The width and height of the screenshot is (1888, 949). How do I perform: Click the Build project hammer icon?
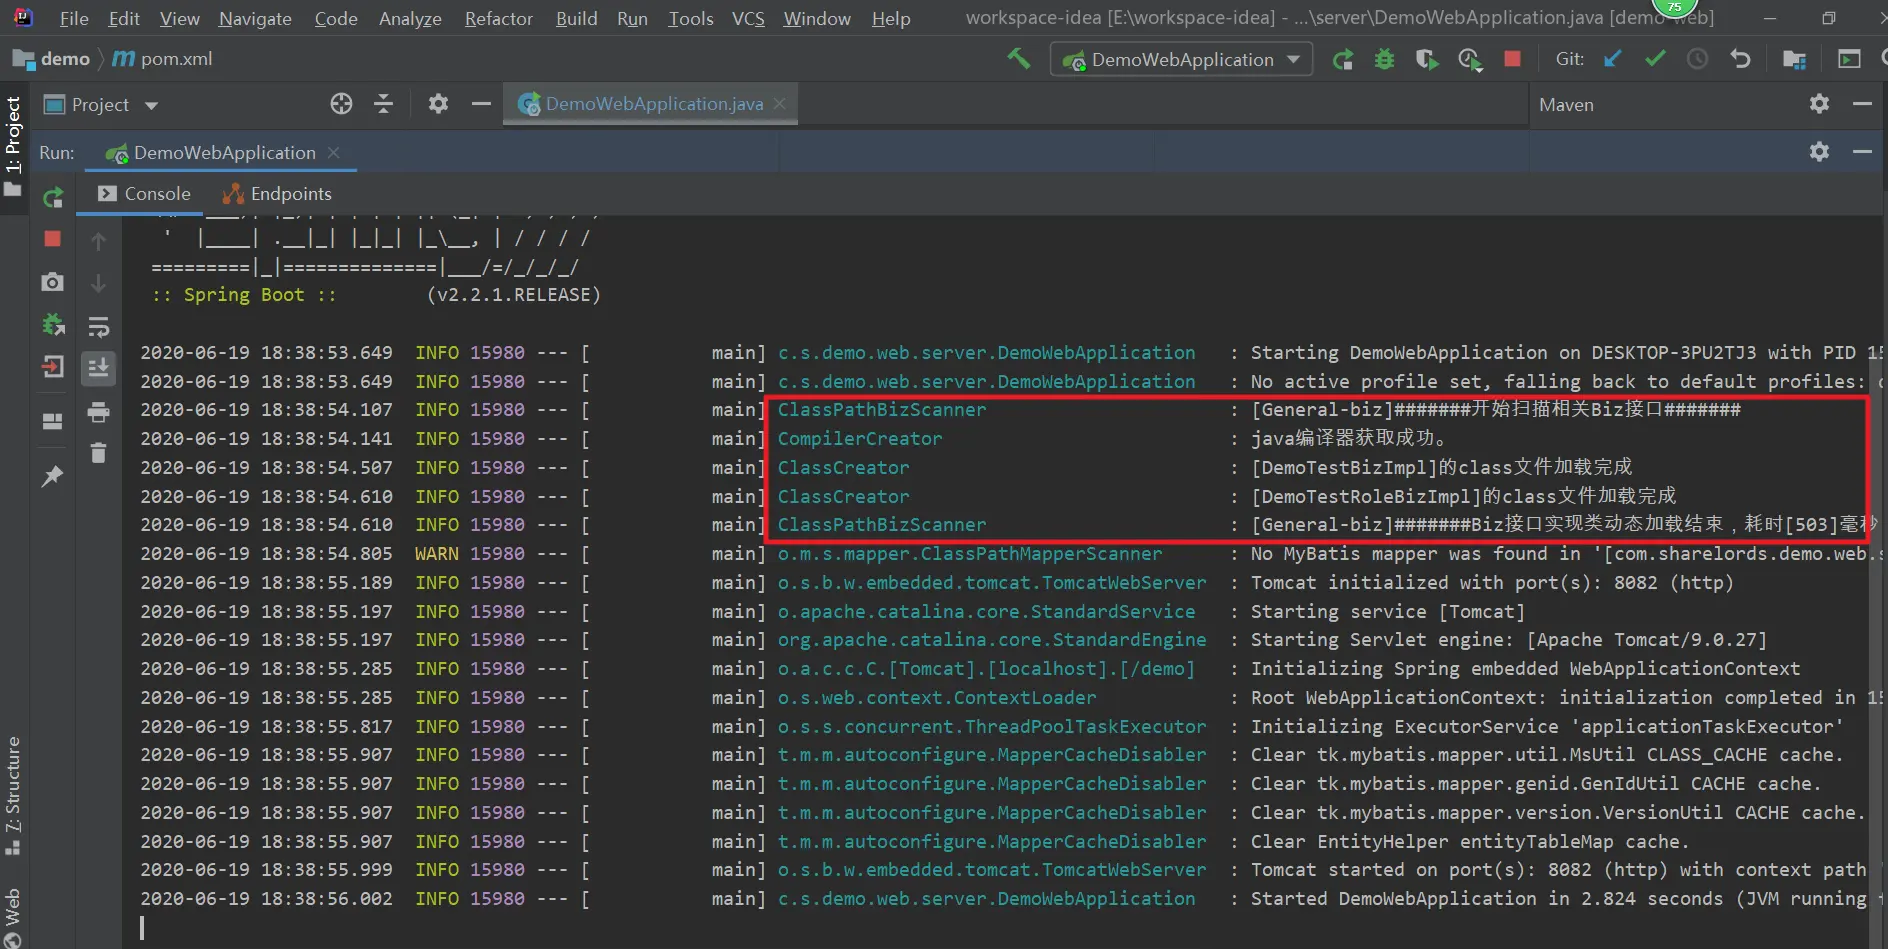pyautogui.click(x=1019, y=59)
